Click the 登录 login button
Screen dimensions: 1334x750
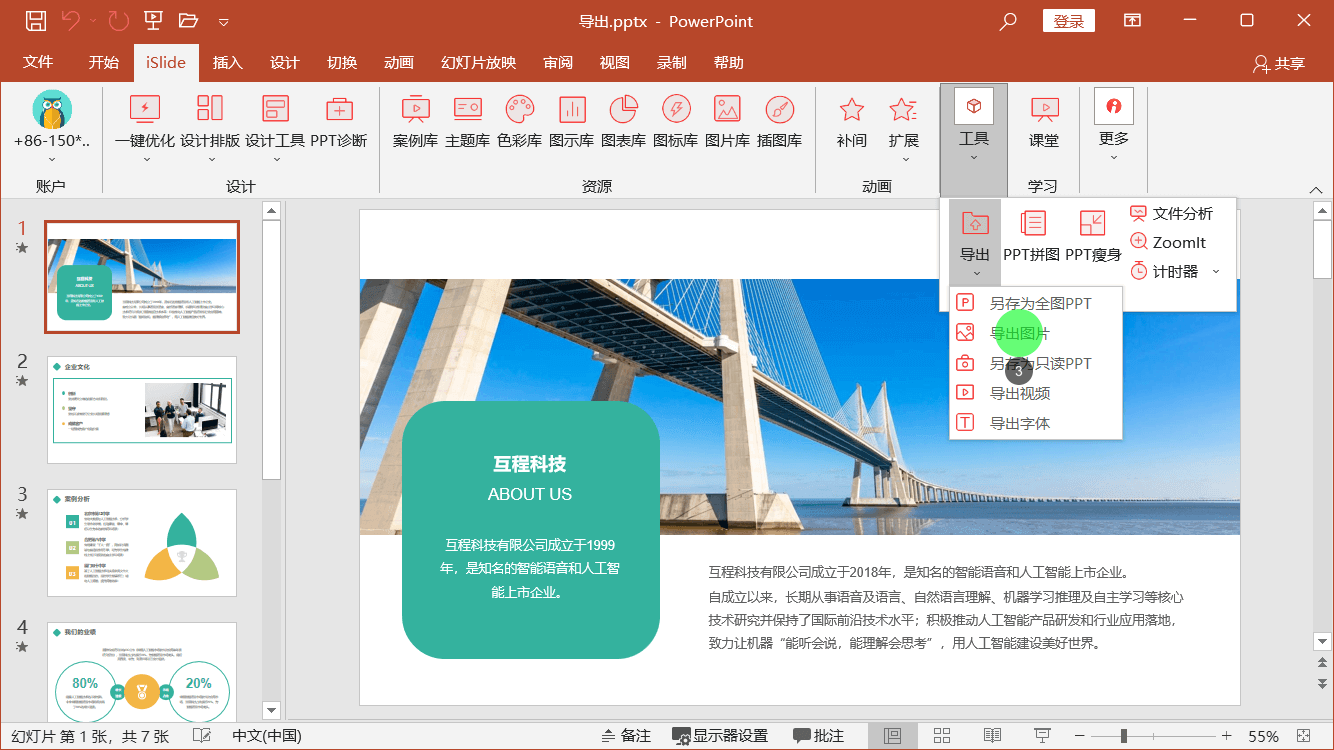coord(1069,21)
